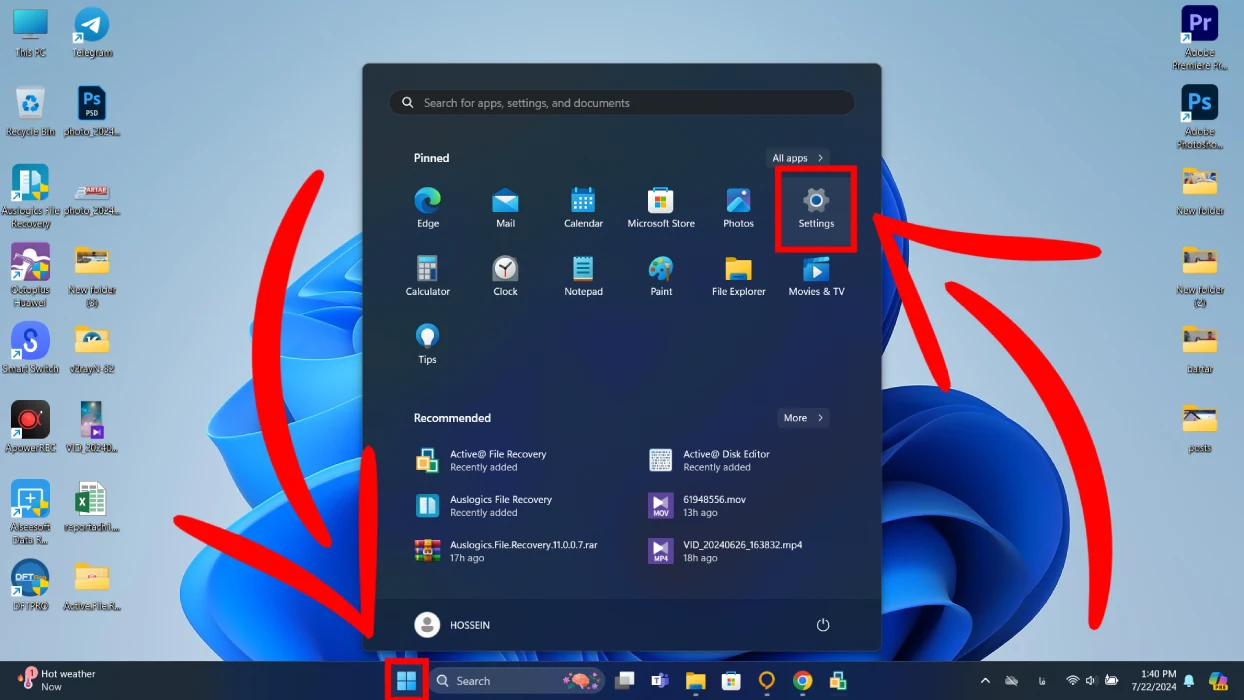Open the Start button on the taskbar
Image resolution: width=1244 pixels, height=700 pixels.
pyautogui.click(x=406, y=681)
